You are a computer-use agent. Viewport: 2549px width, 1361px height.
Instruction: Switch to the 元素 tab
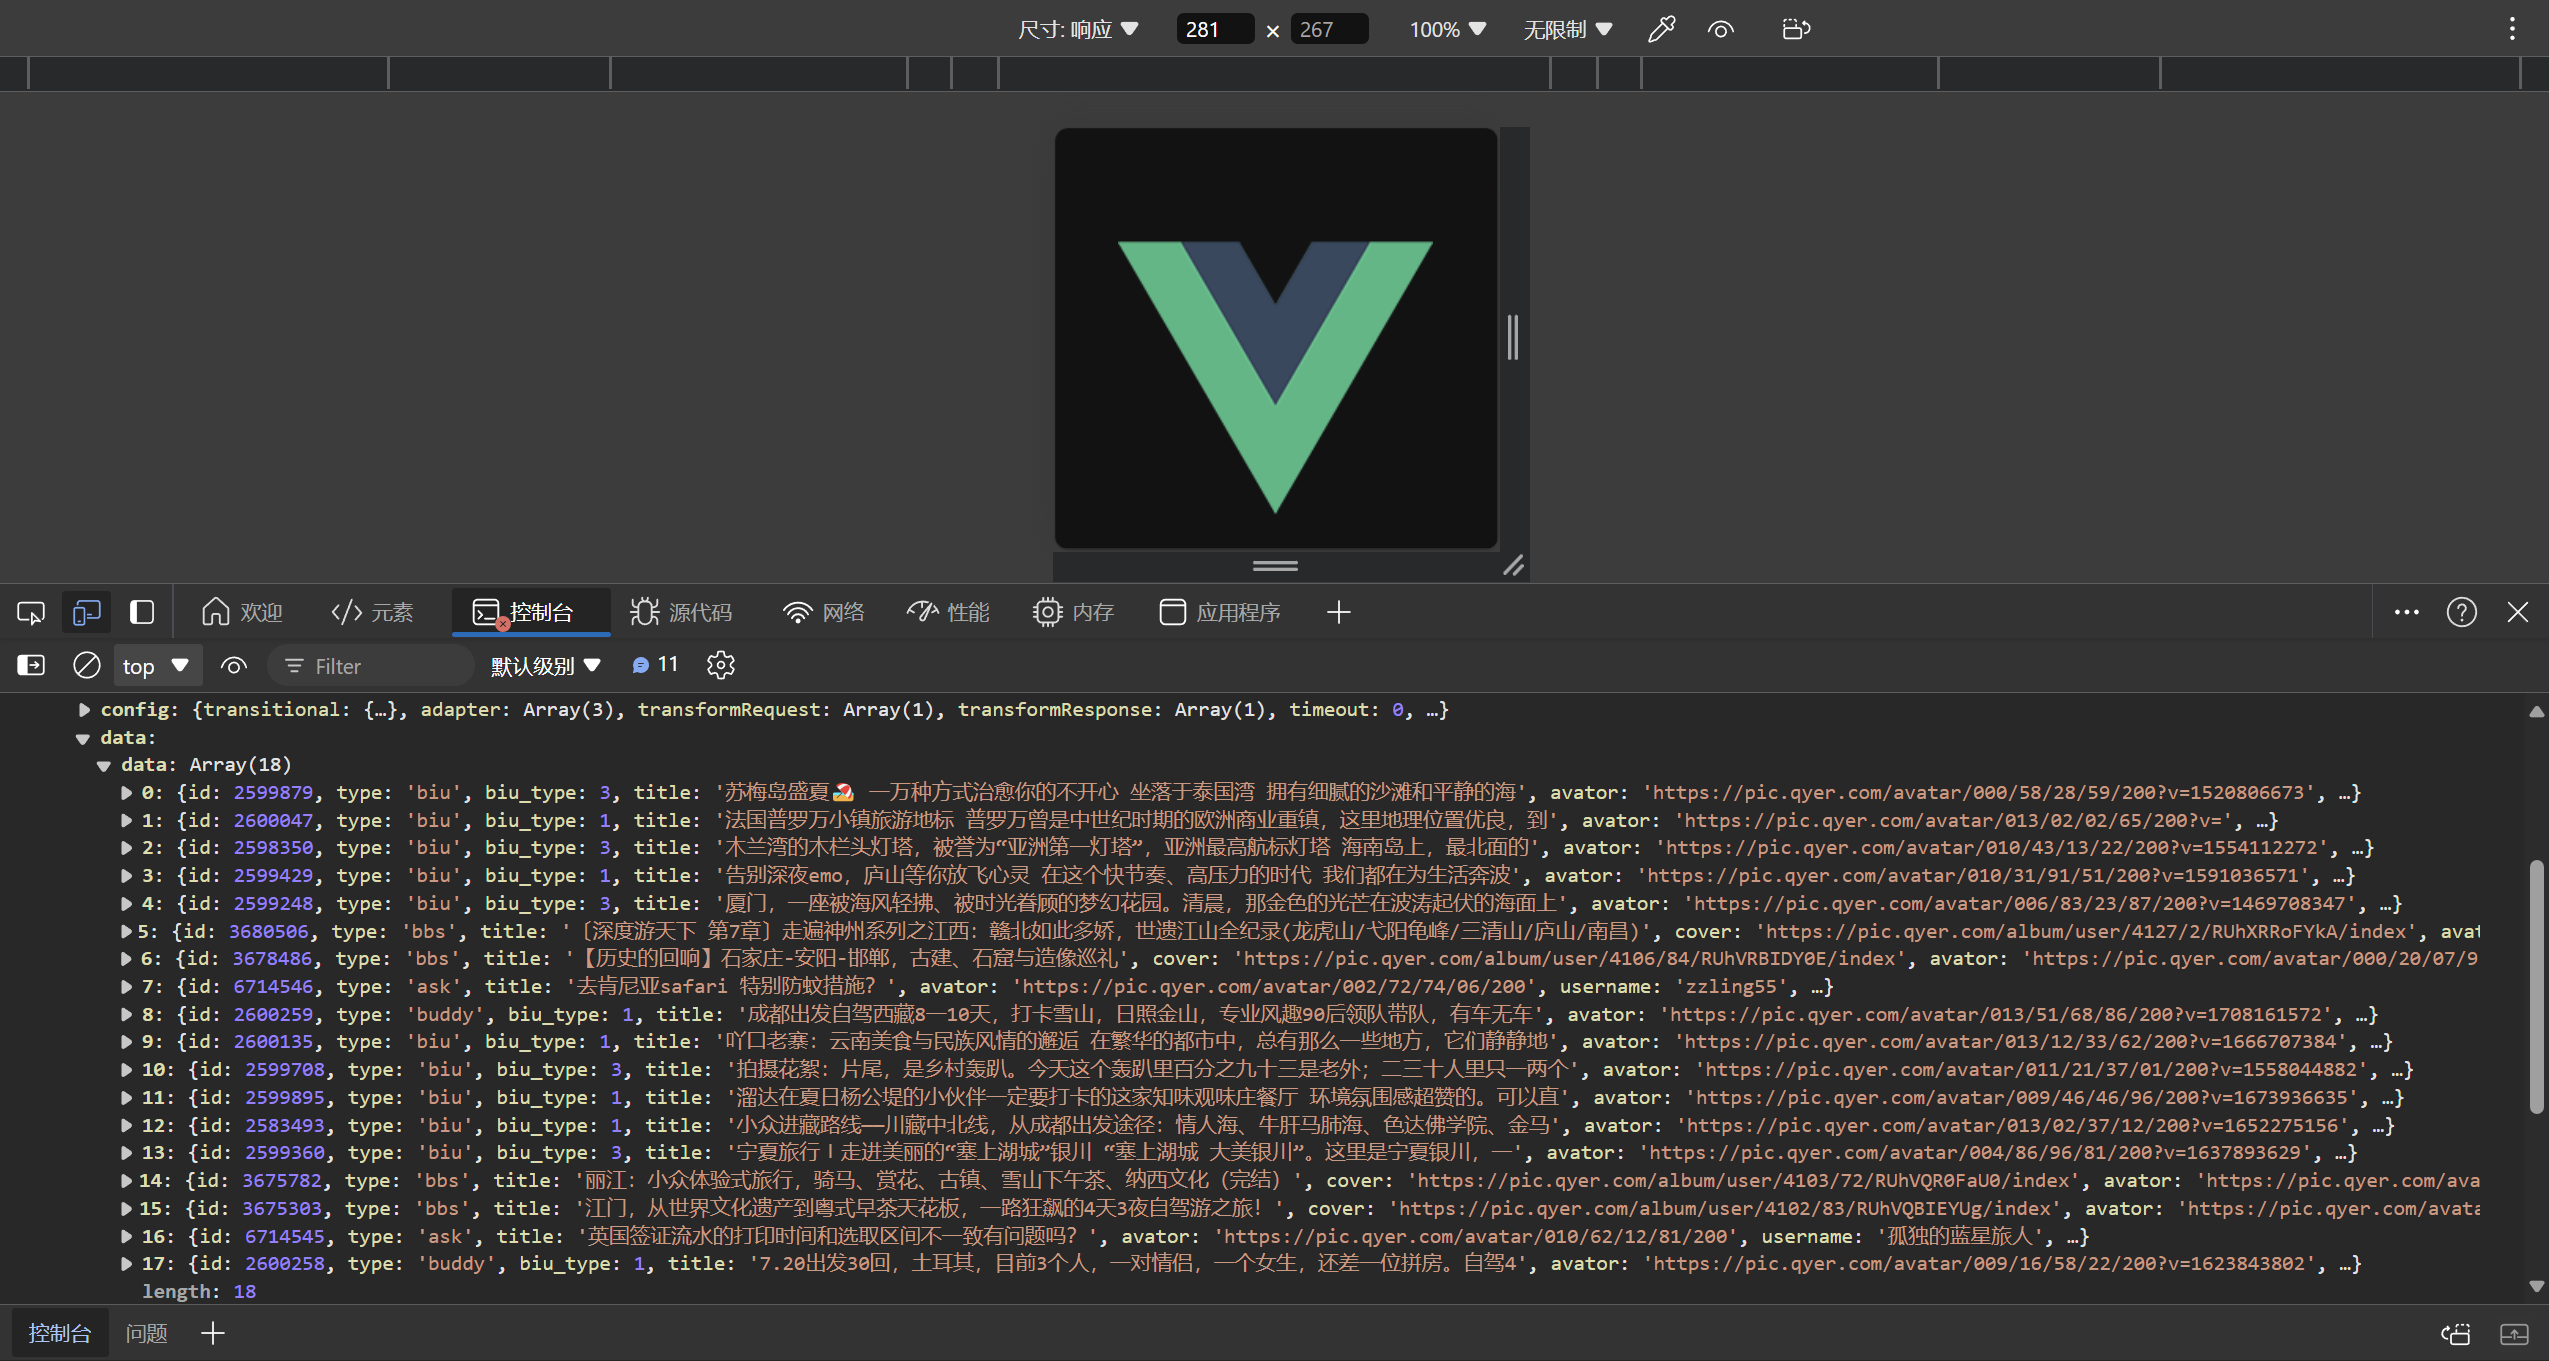[x=372, y=612]
